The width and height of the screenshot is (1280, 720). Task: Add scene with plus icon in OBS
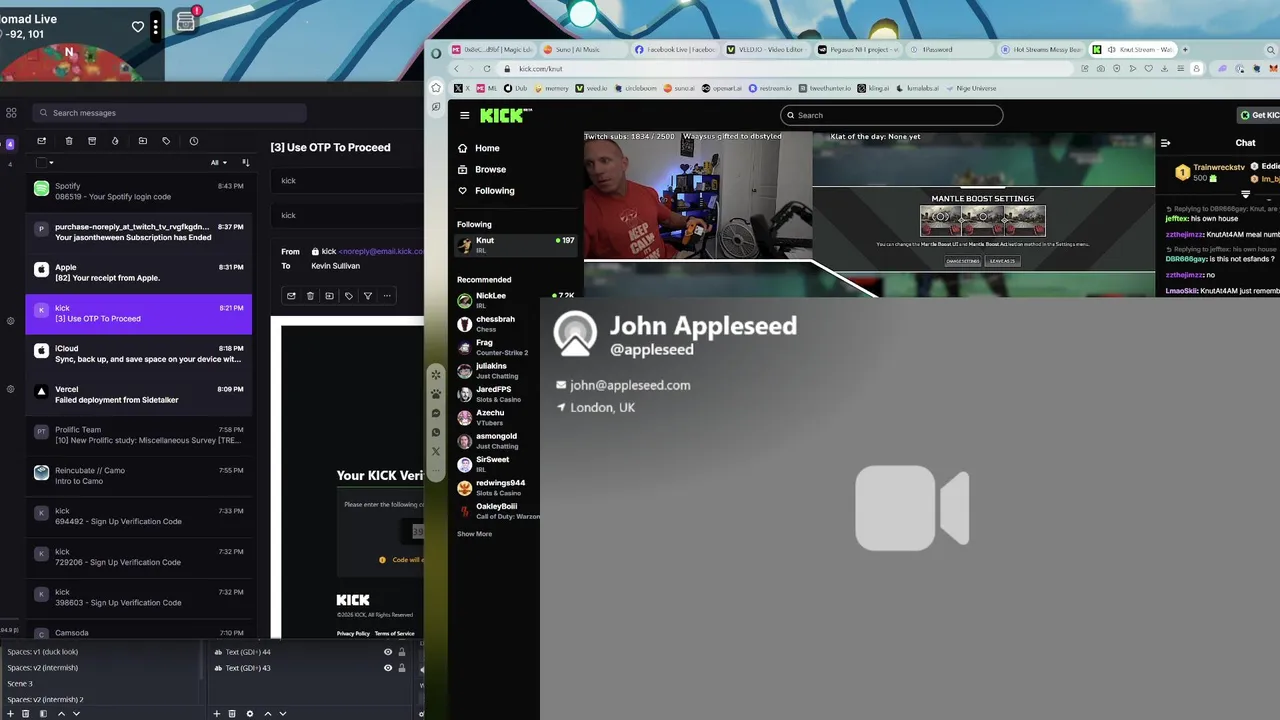[12, 714]
